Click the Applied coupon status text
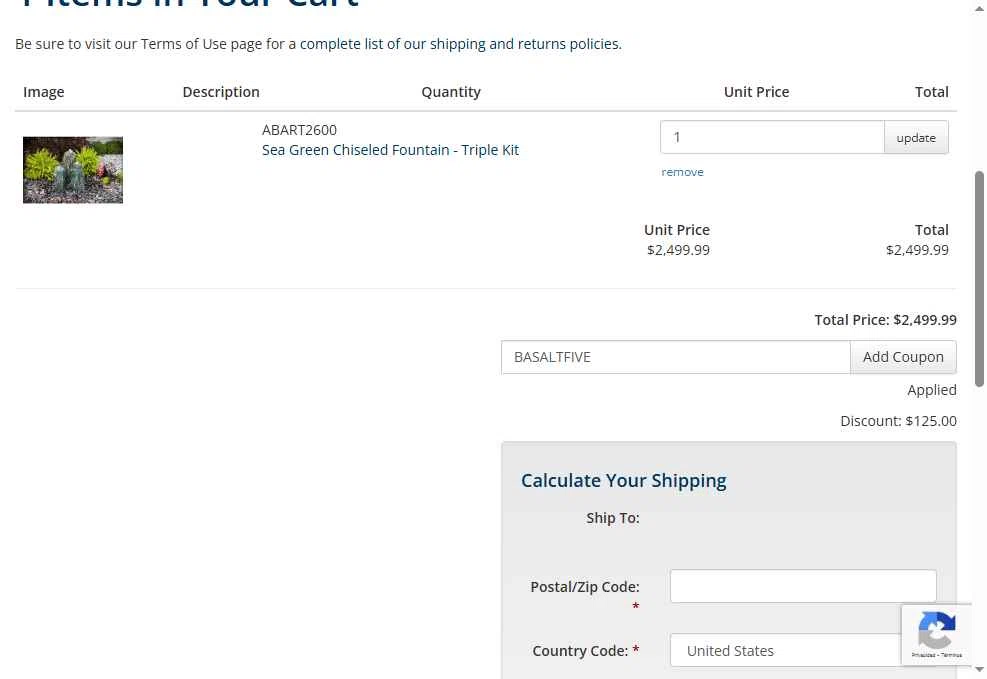This screenshot has width=987, height=679. [932, 390]
